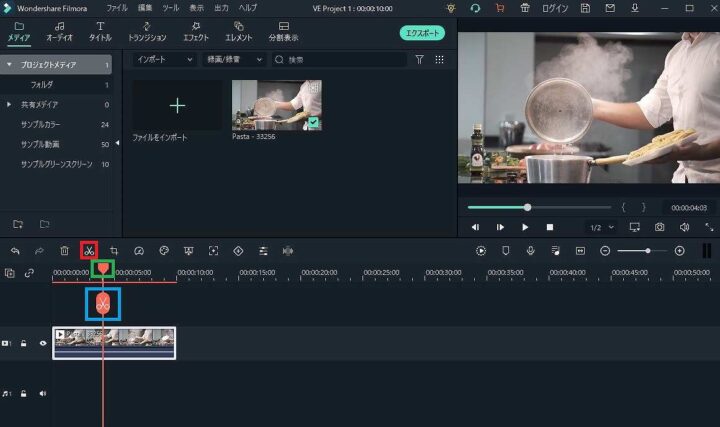The image size is (720, 427).
Task: Open the ファイル menu
Action: click(x=117, y=7)
